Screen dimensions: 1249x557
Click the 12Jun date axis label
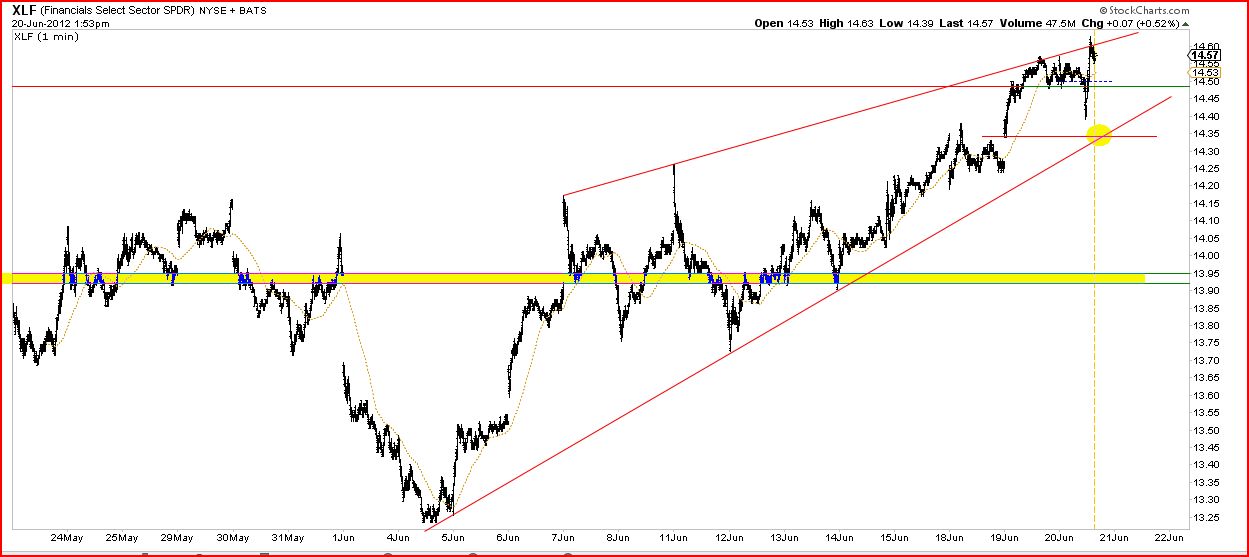point(730,536)
